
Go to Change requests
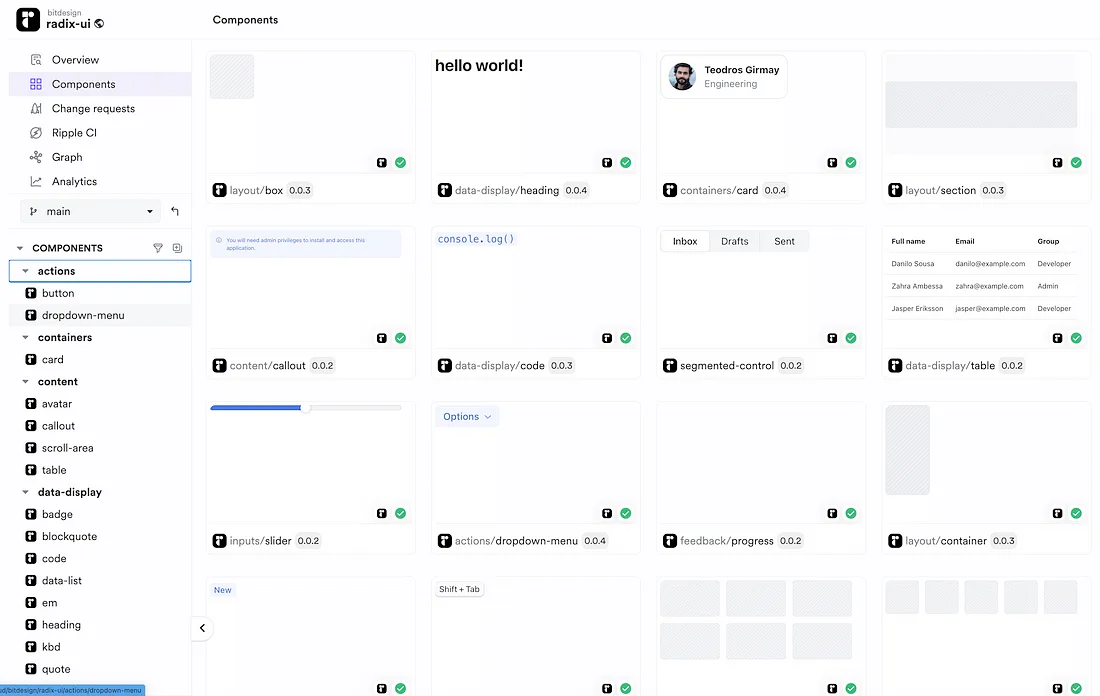[93, 108]
